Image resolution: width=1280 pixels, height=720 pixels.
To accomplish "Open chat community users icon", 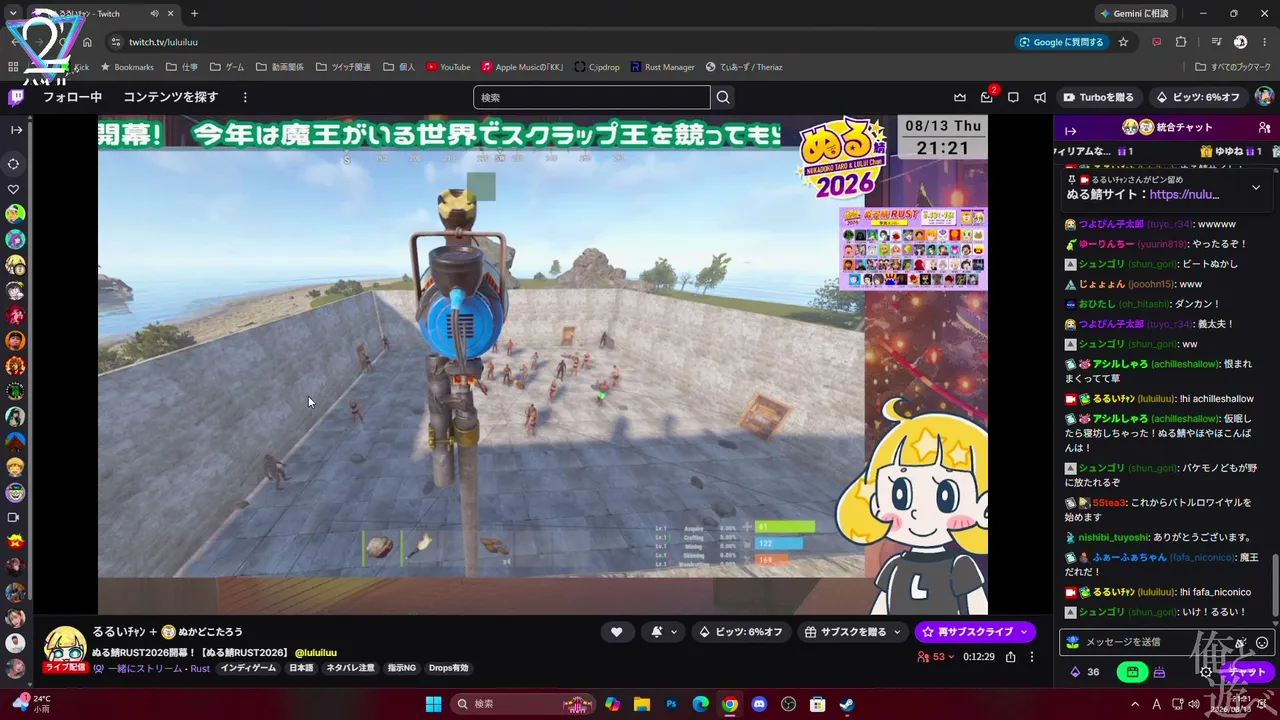I will click(1265, 128).
